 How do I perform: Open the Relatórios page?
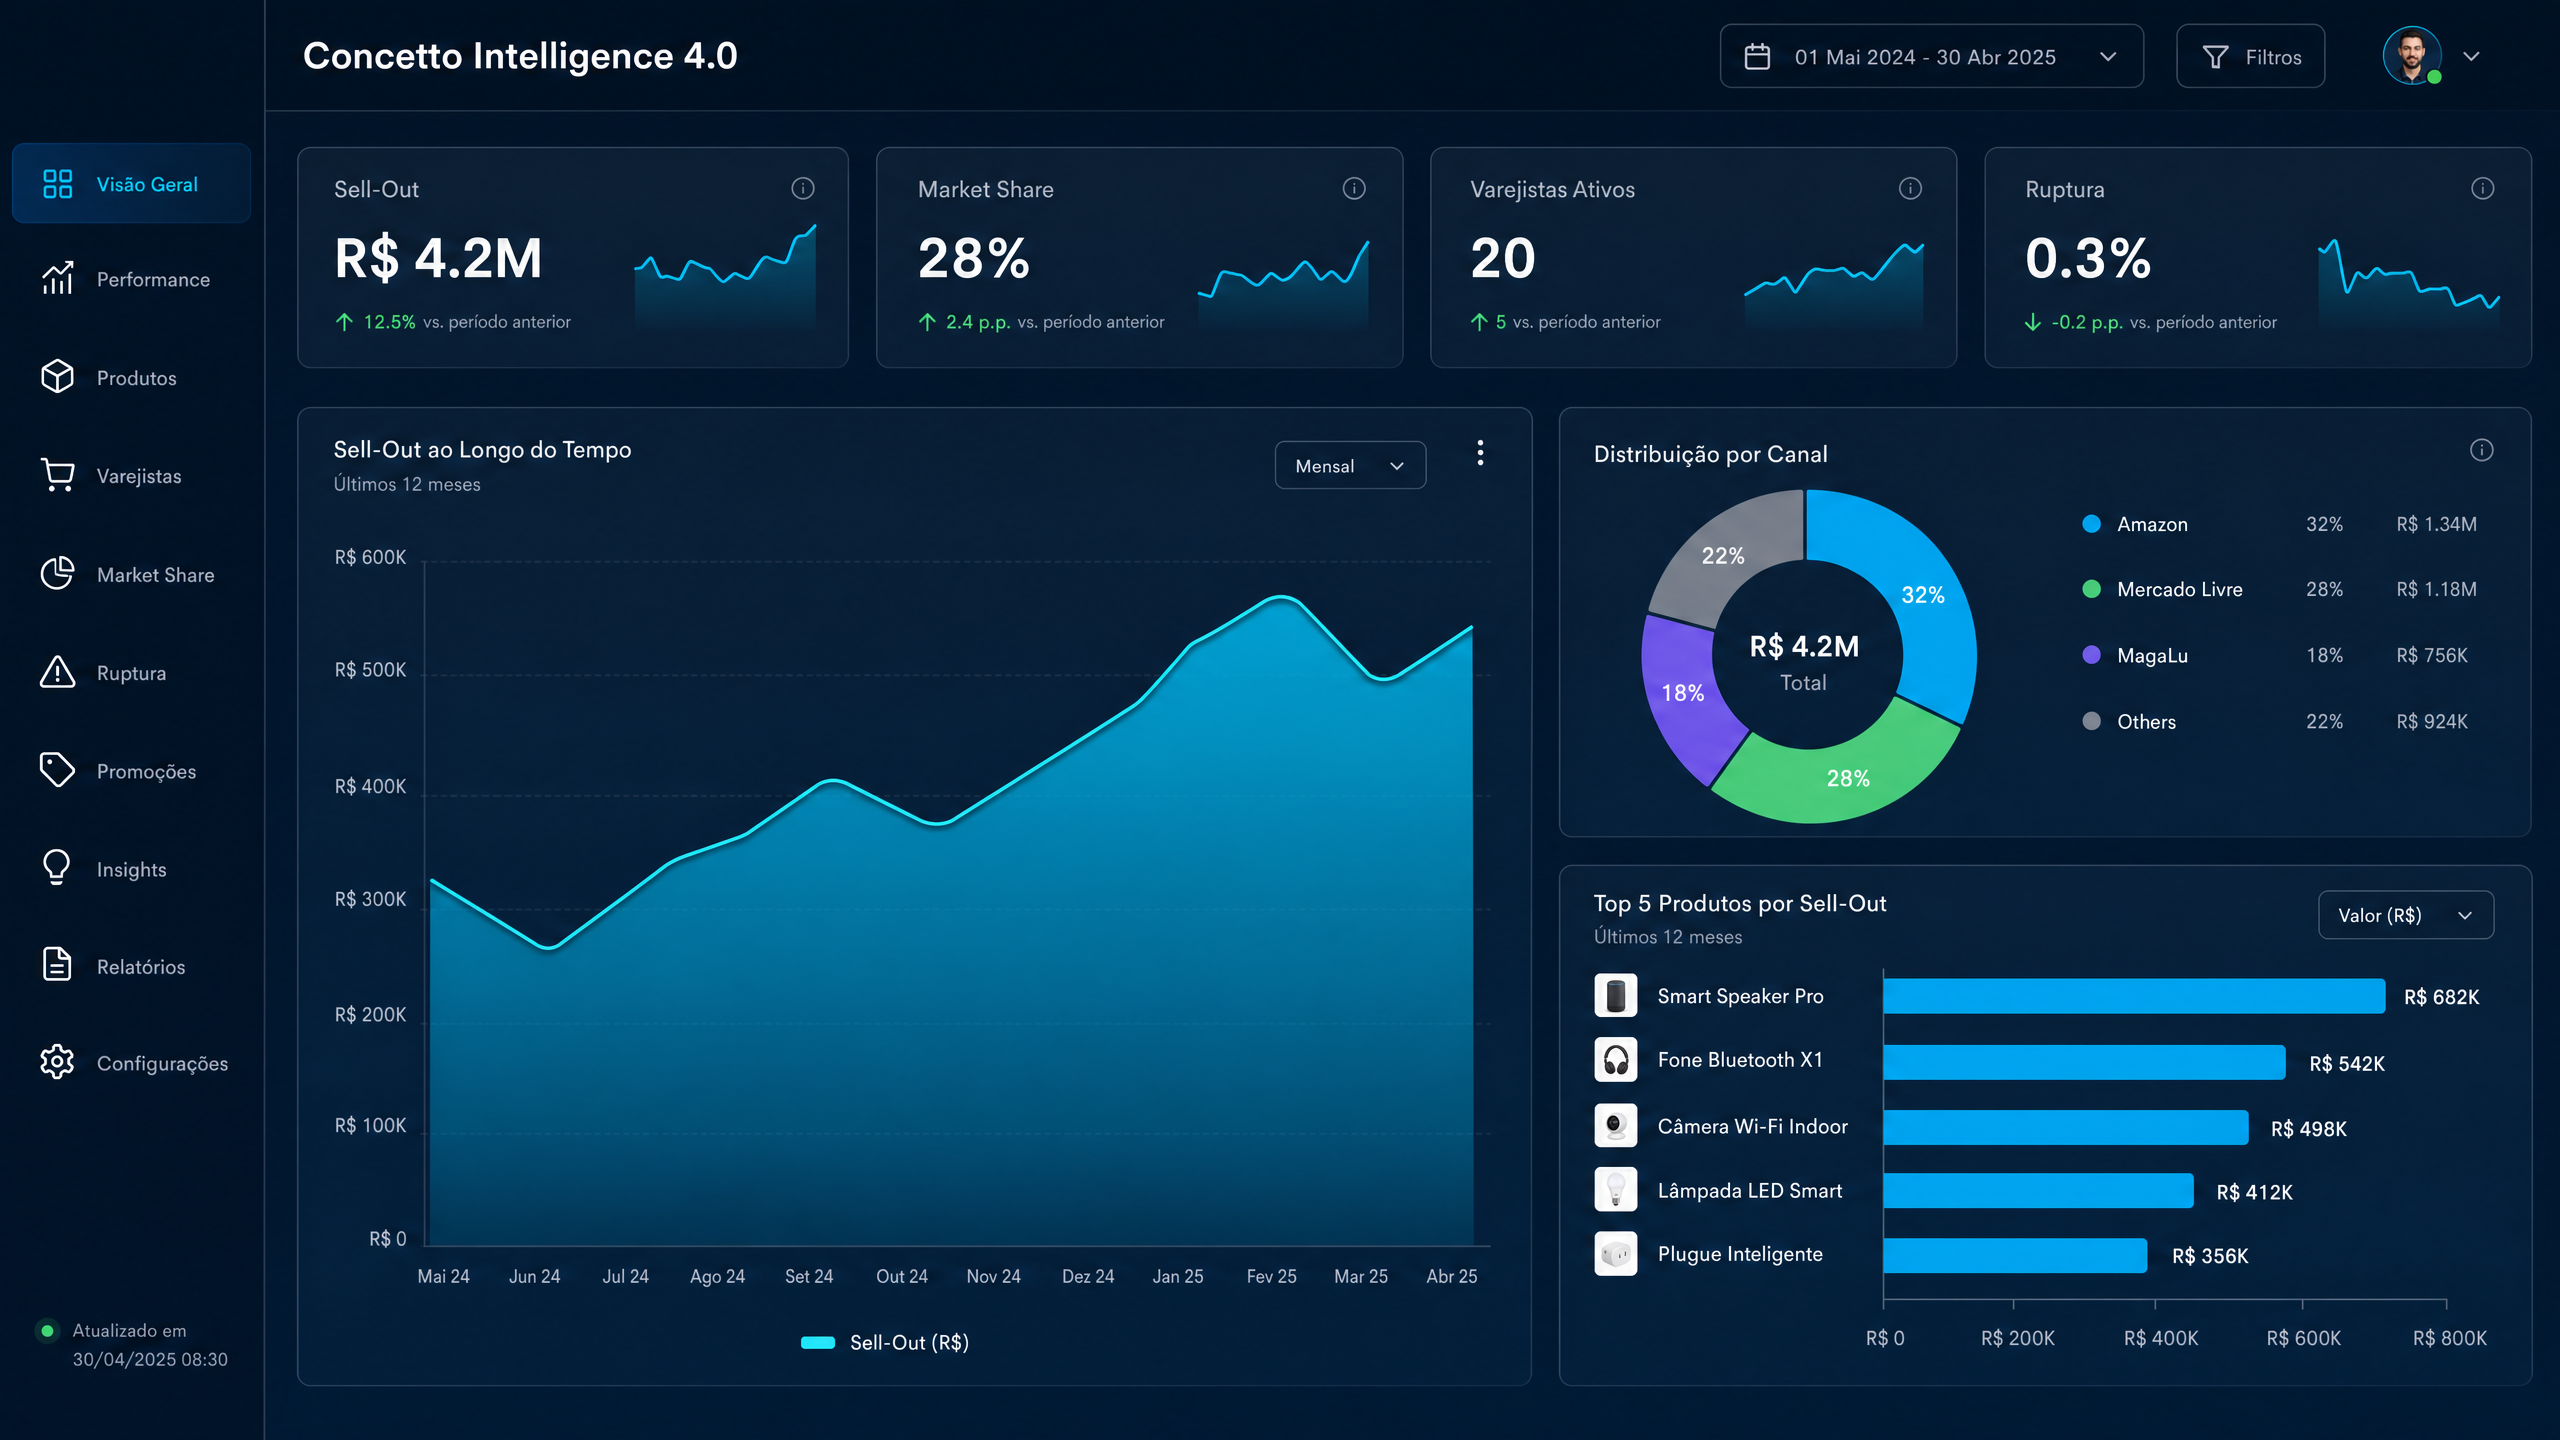click(x=131, y=966)
